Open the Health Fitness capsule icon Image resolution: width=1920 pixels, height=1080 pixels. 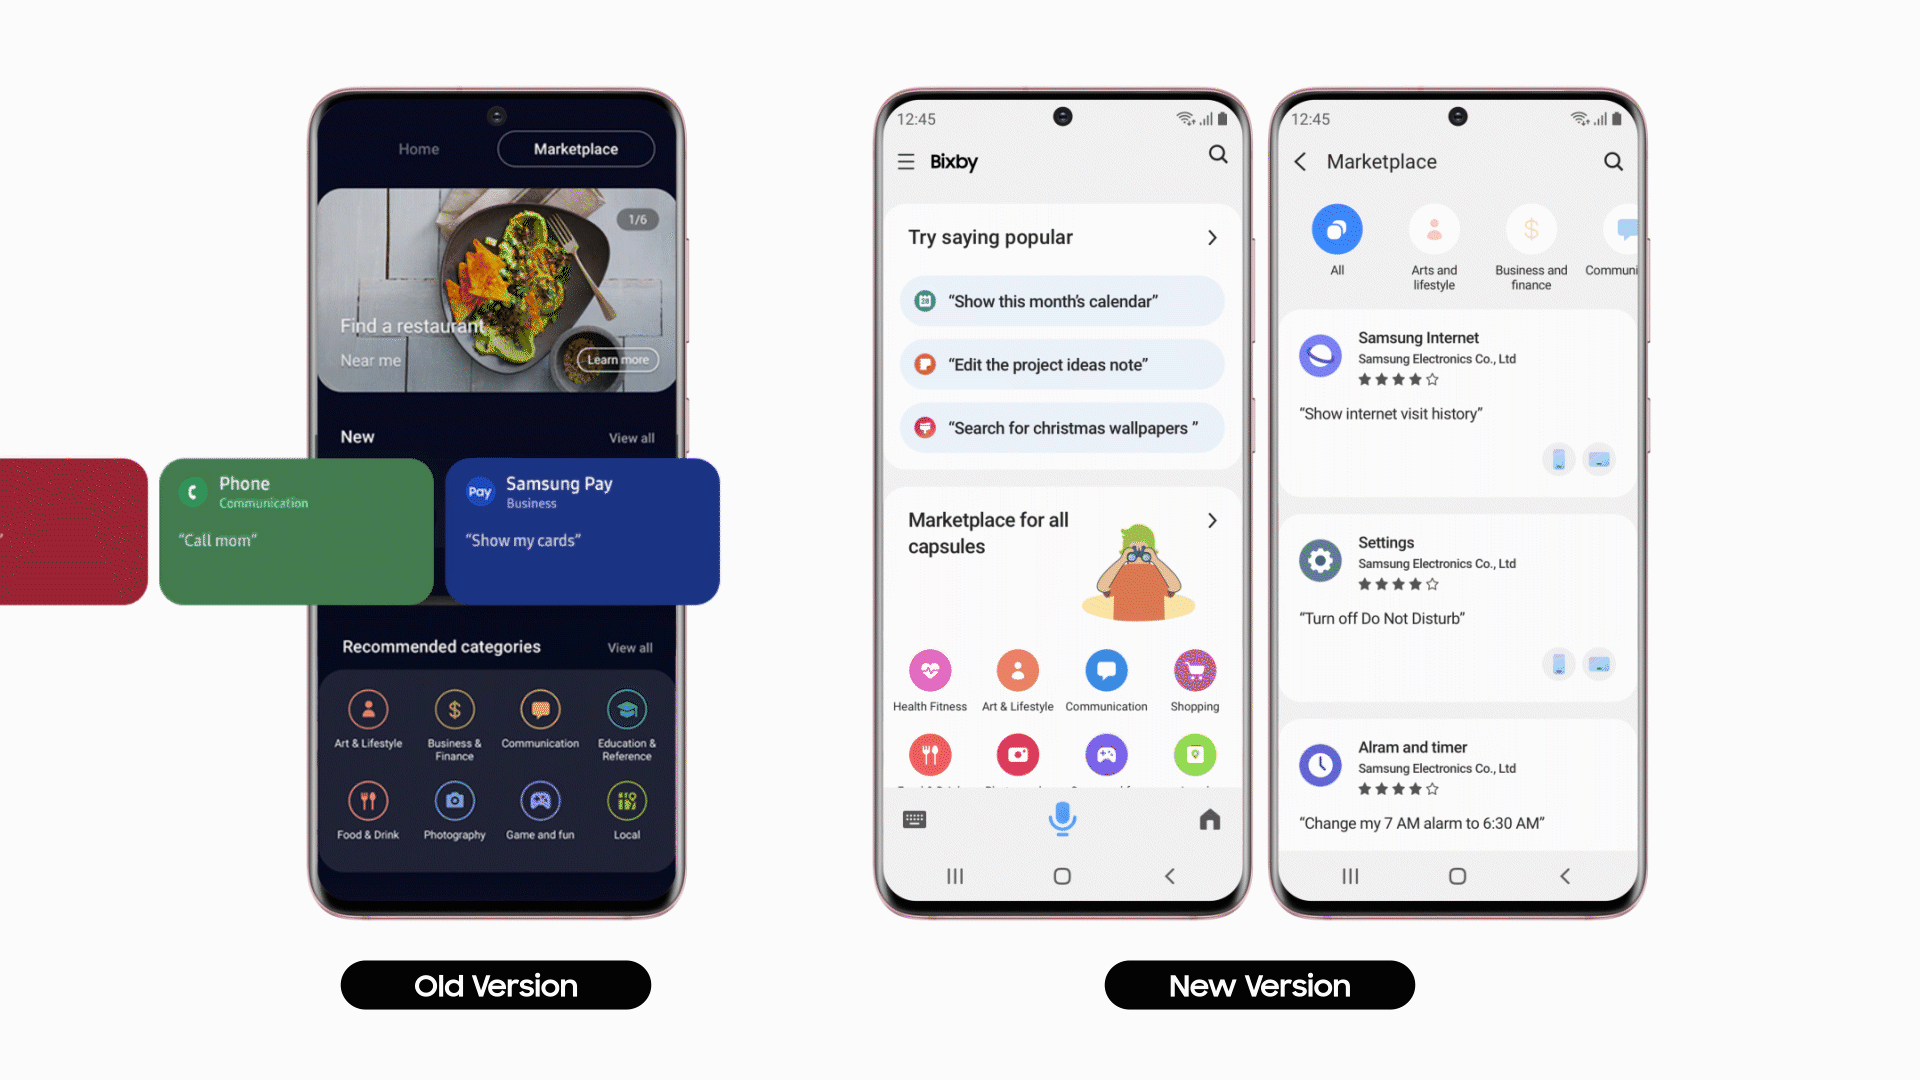pyautogui.click(x=928, y=671)
